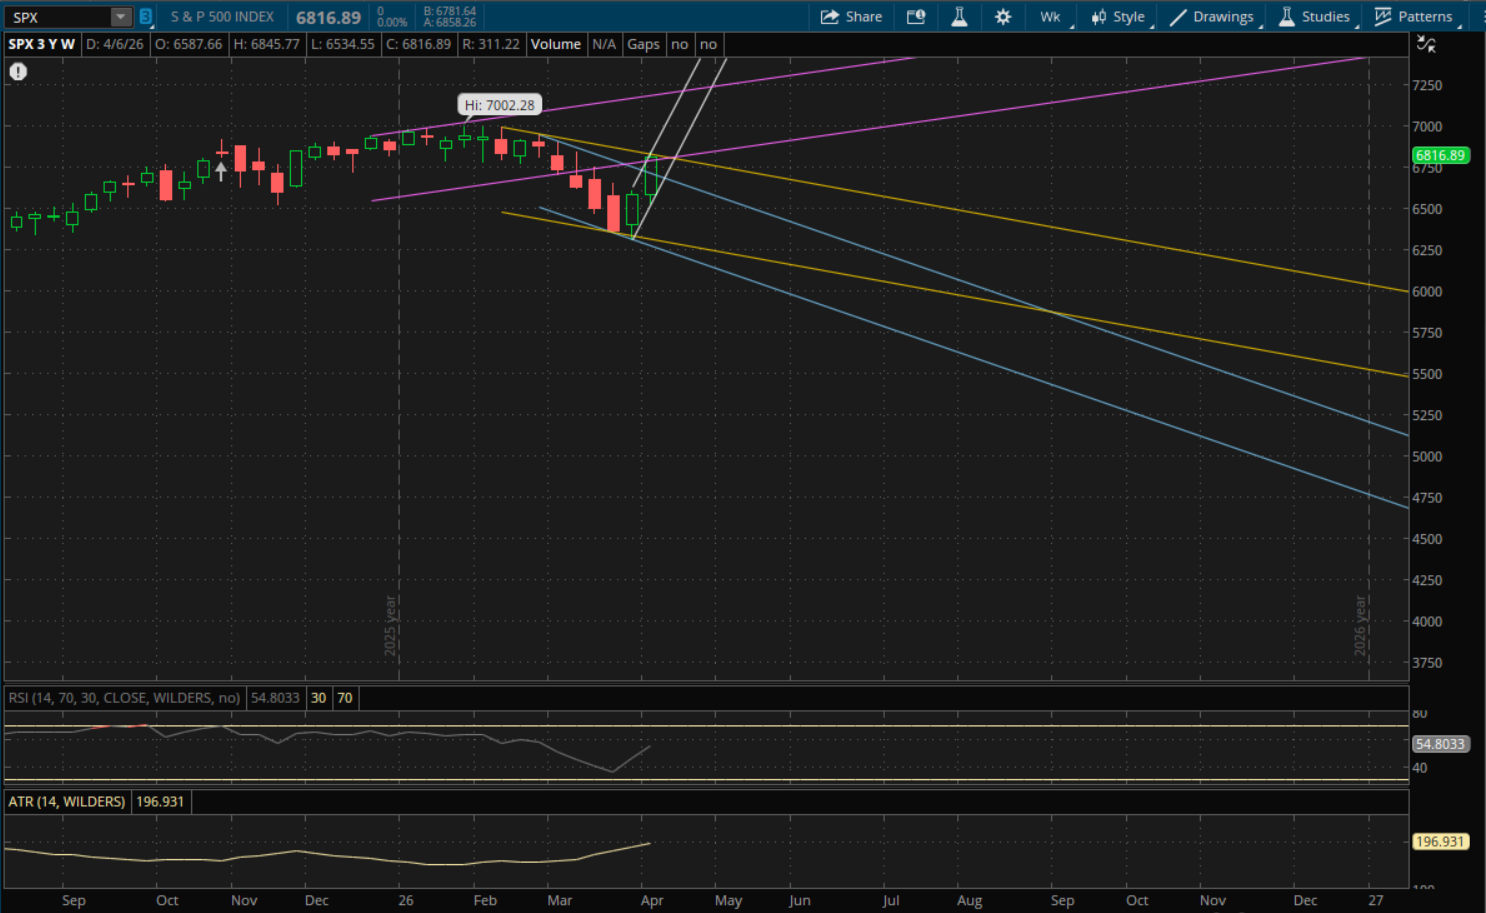Open chart settings gear icon

[1003, 16]
